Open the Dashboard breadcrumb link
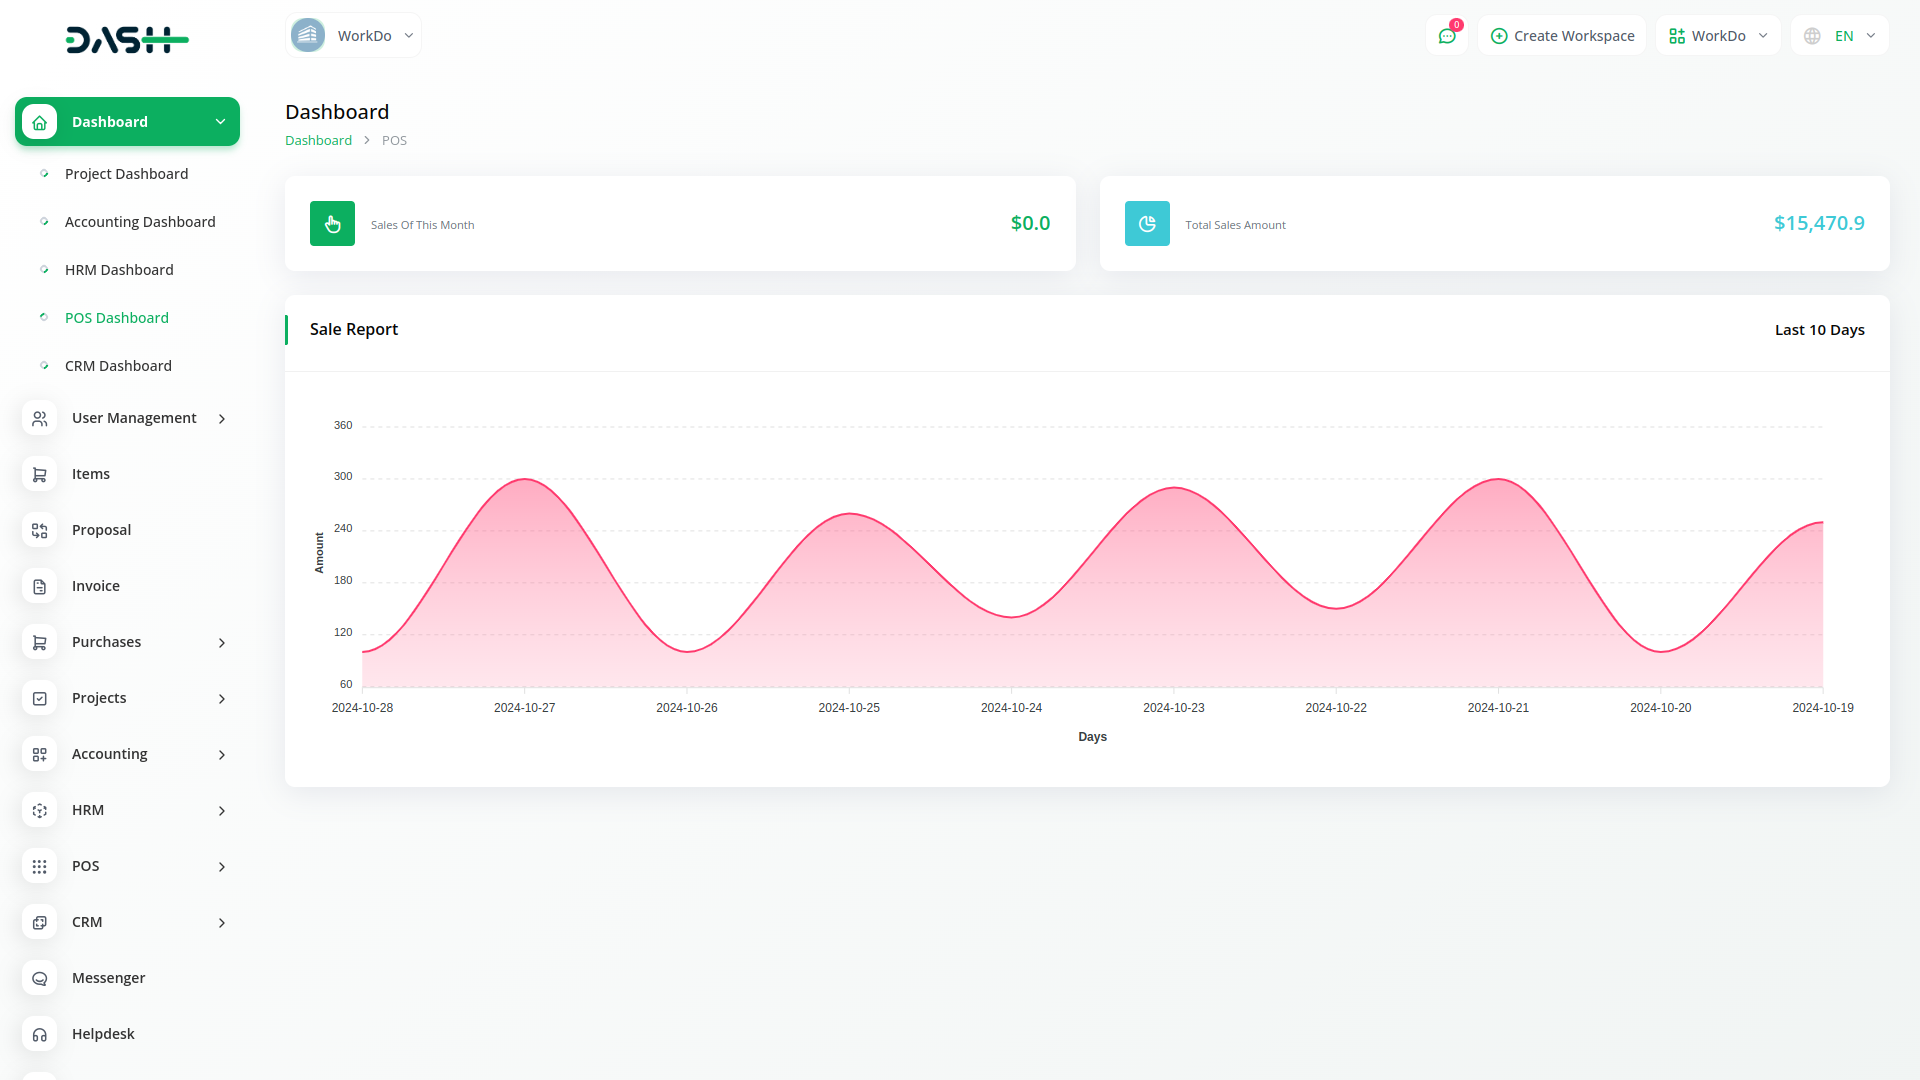Screen dimensions: 1920x1080 click(318, 140)
